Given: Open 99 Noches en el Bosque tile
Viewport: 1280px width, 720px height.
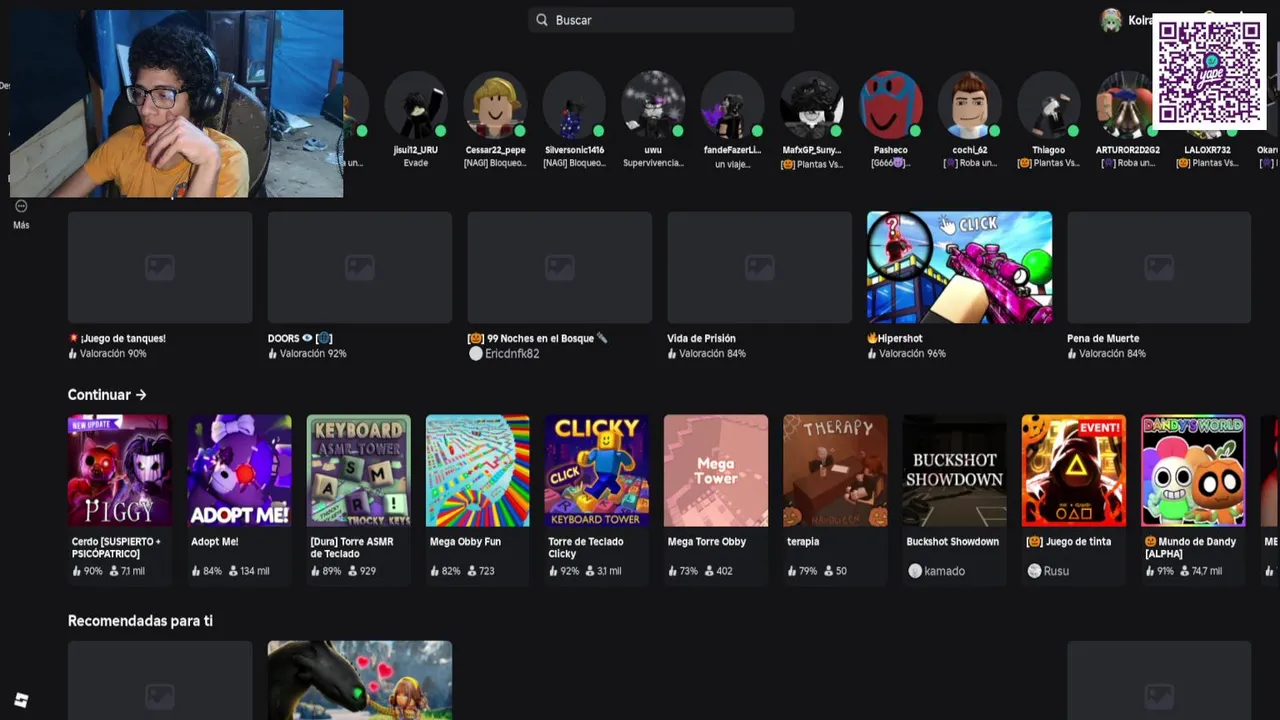Looking at the screenshot, I should pos(560,267).
